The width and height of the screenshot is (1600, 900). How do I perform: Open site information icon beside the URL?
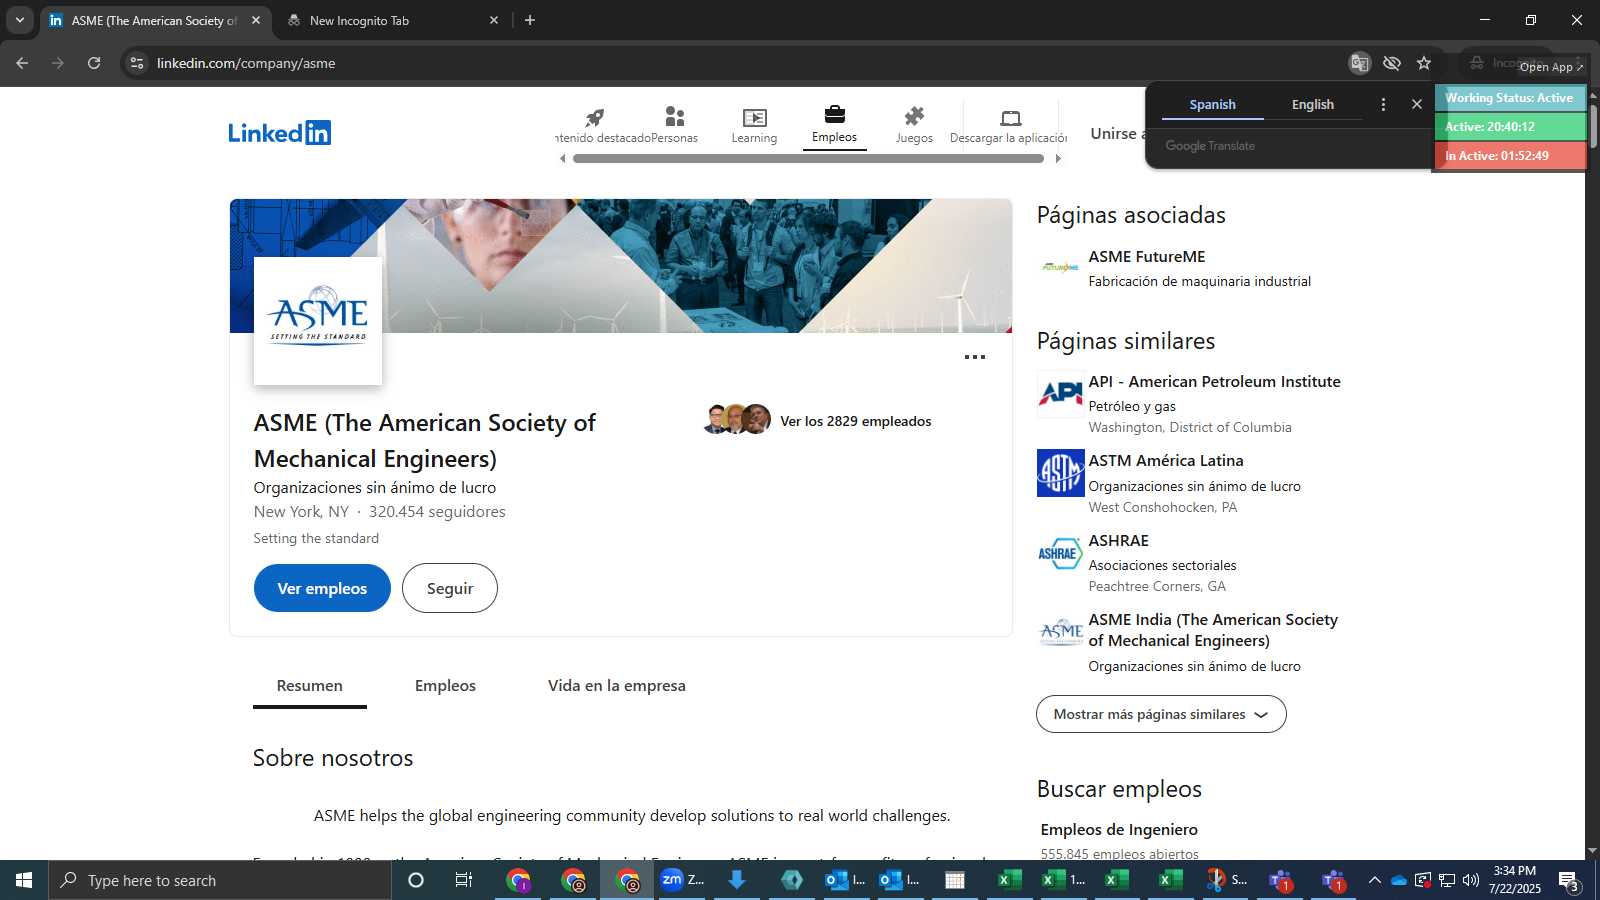(x=137, y=63)
